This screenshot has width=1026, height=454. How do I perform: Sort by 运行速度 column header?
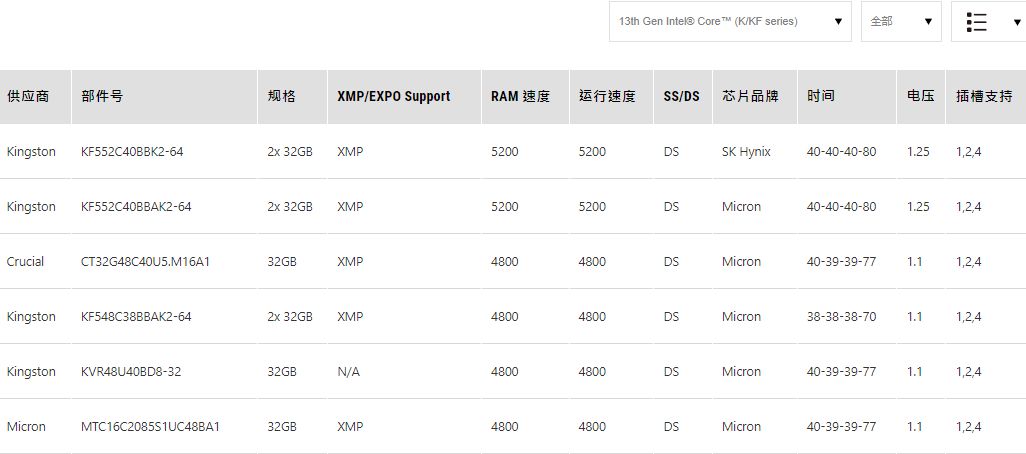pyautogui.click(x=607, y=97)
